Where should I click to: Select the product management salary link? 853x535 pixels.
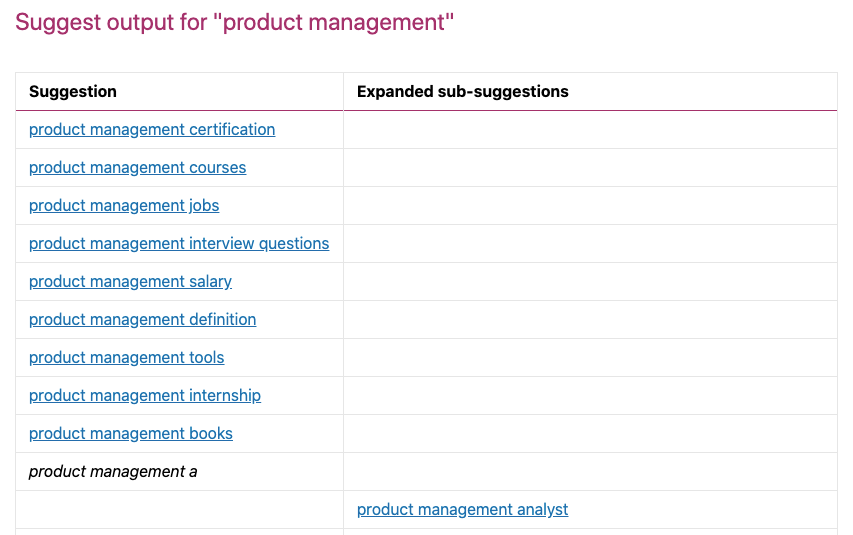(130, 281)
